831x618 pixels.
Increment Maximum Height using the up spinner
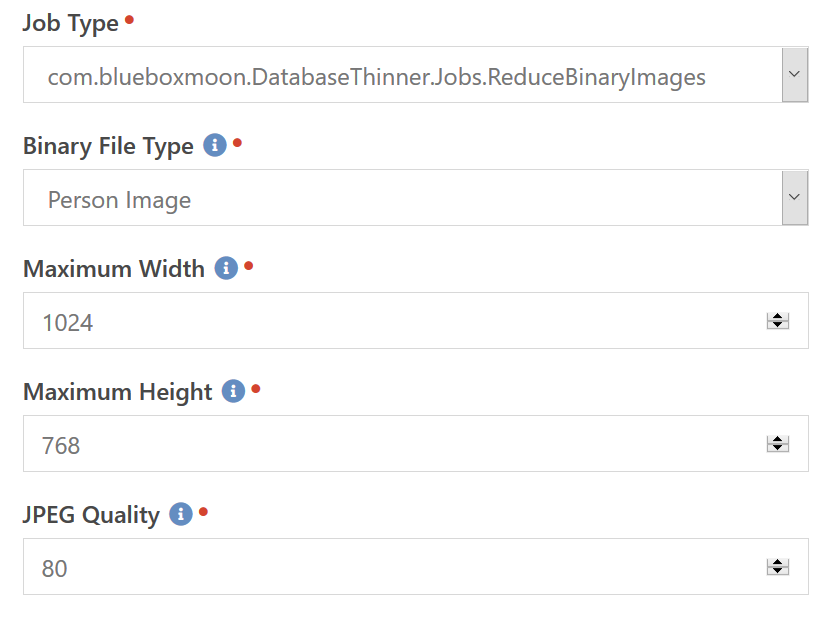pyautogui.click(x=777, y=439)
